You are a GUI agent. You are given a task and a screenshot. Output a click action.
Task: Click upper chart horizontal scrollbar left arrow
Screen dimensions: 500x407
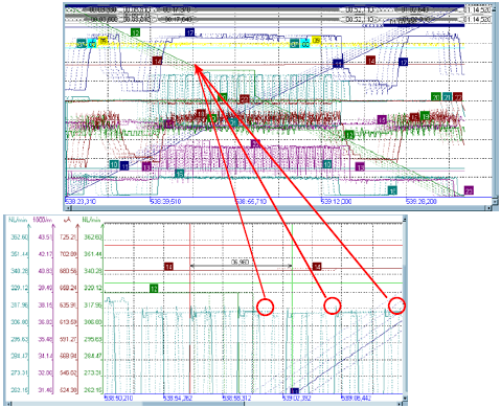click(x=68, y=208)
